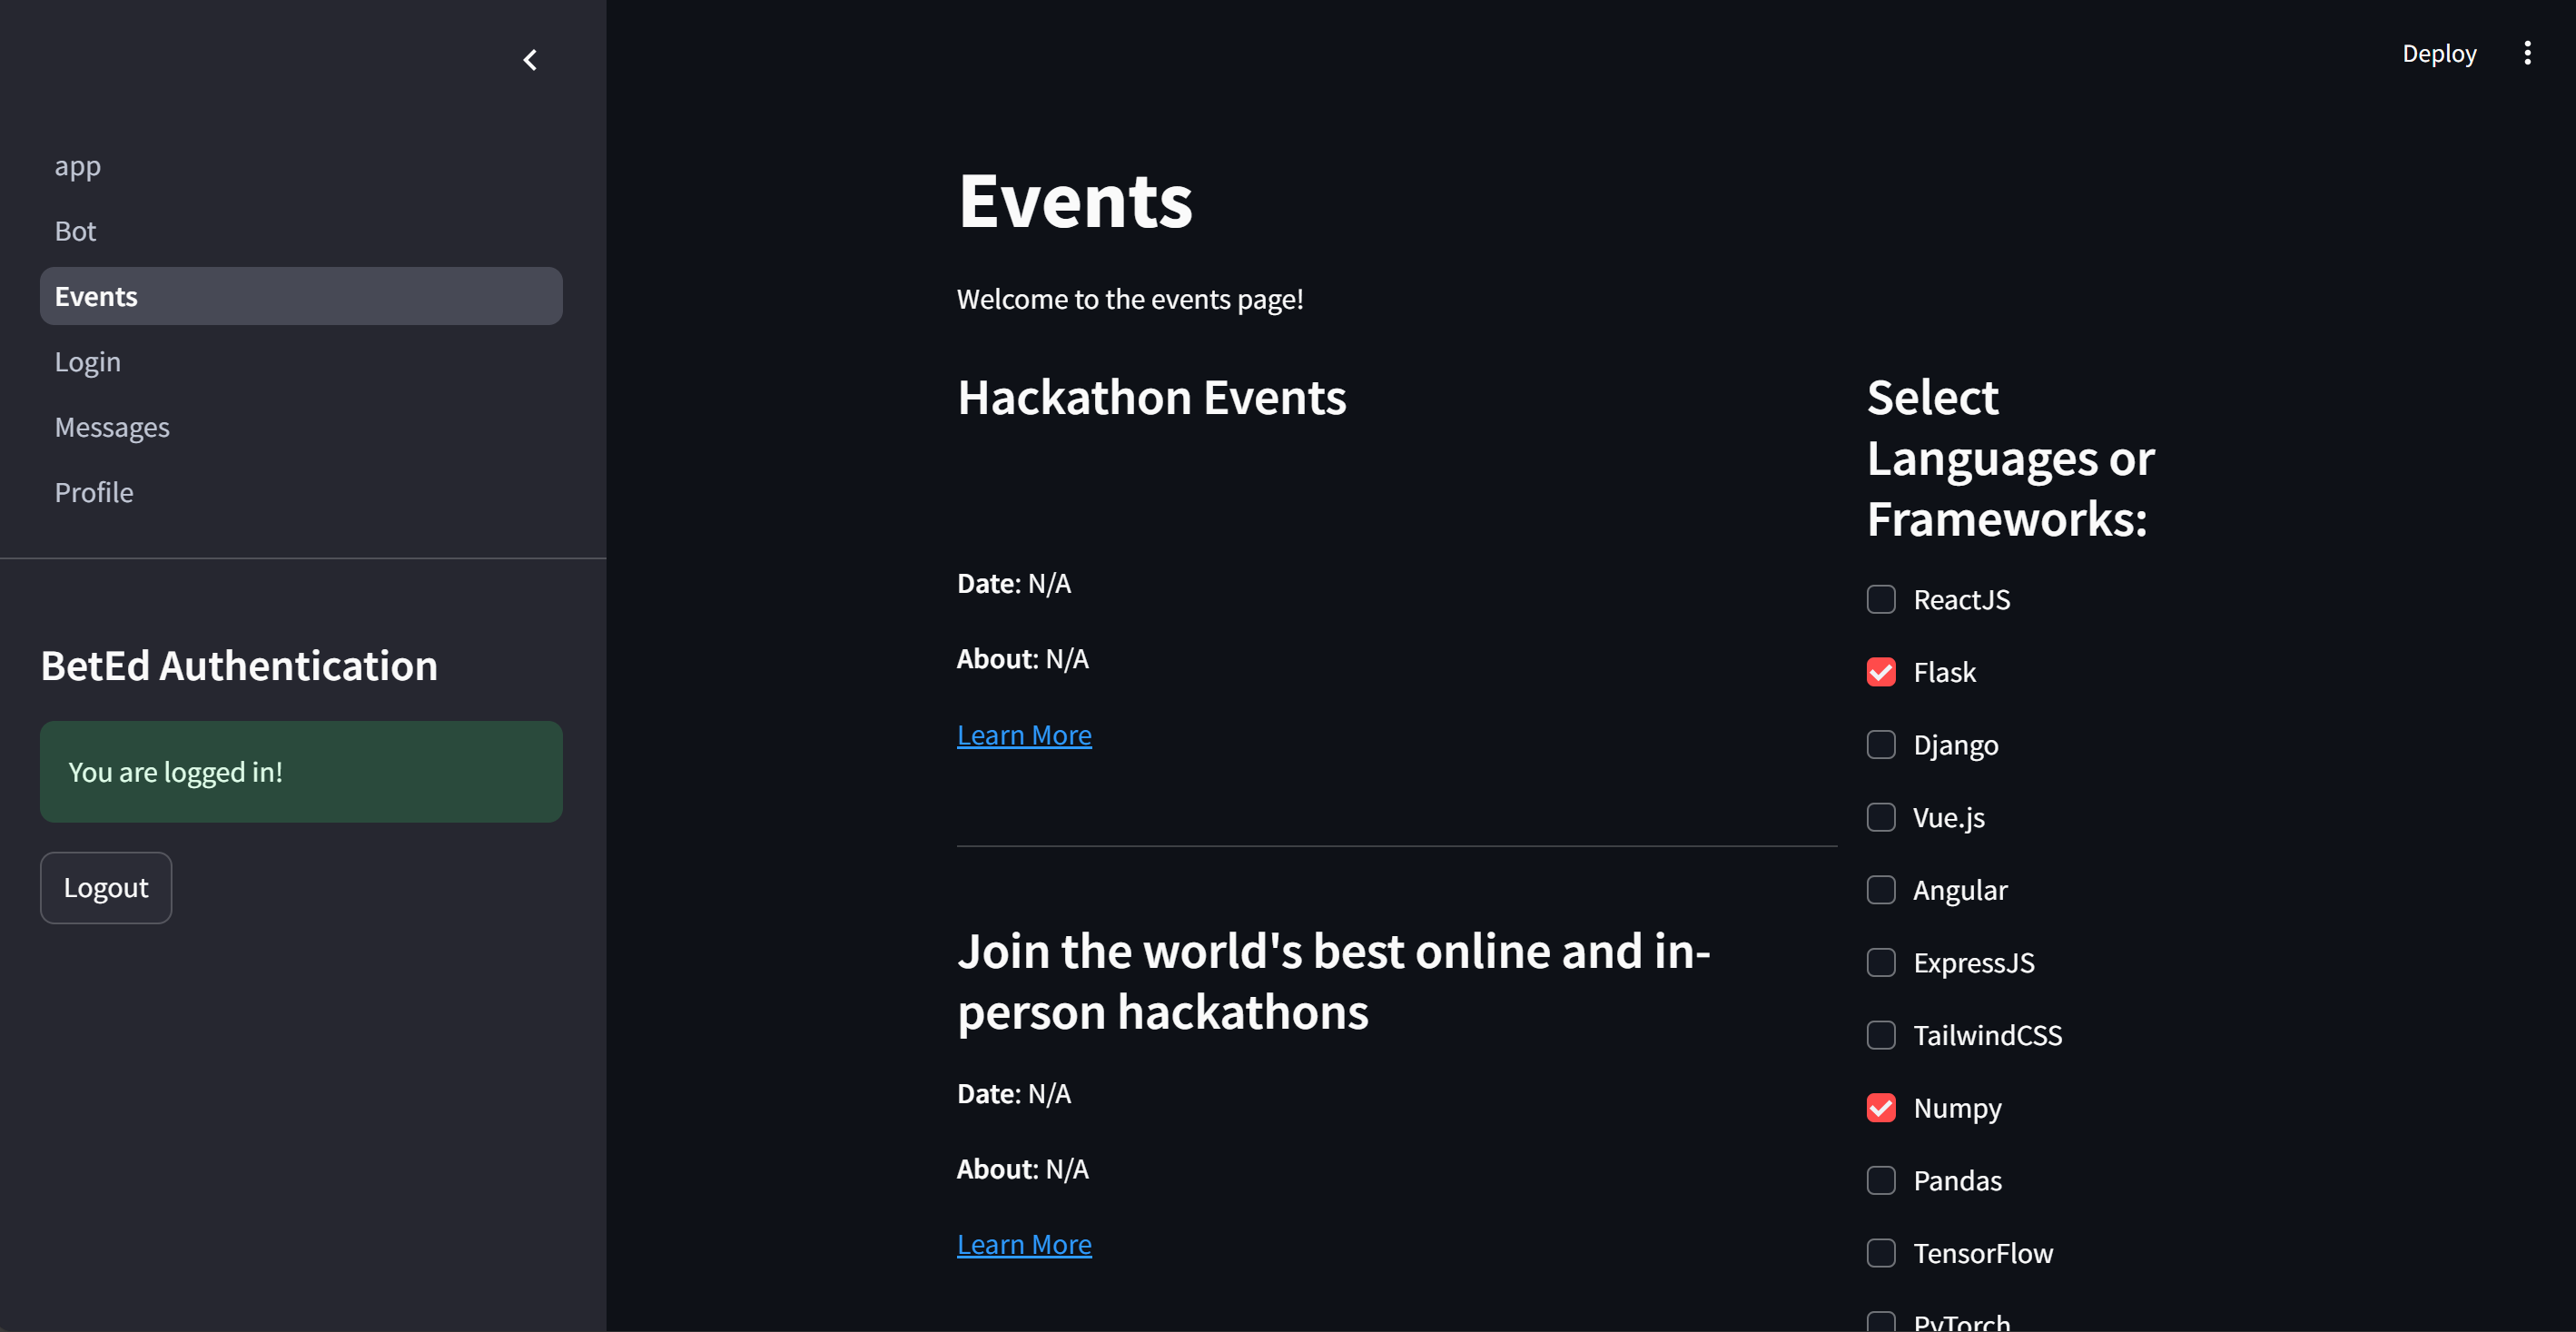Open the three-dot main menu
Screen dimensions: 2576x1332
[x=2527, y=53]
